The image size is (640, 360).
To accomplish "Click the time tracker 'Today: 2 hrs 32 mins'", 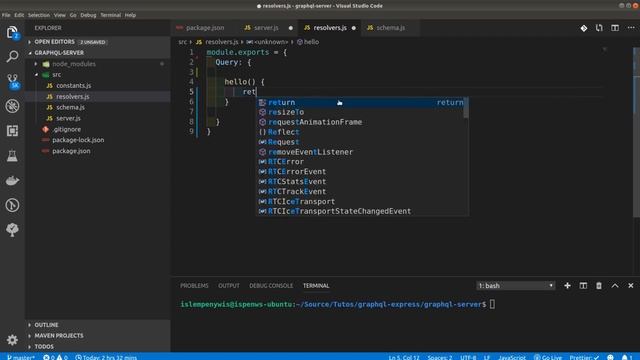I will click(106, 357).
